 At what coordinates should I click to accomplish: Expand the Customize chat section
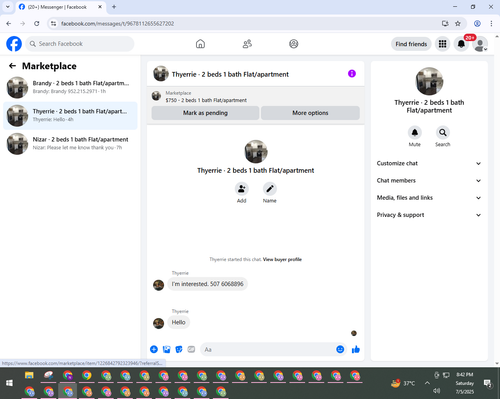429,163
